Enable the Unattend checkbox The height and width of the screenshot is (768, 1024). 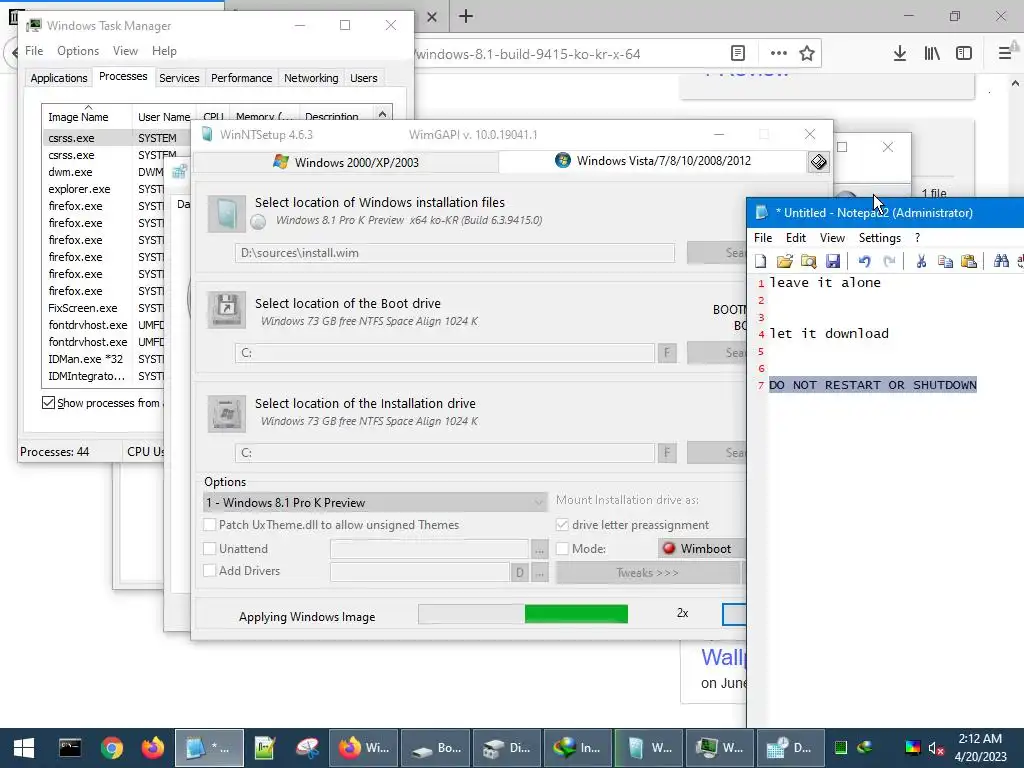210,549
